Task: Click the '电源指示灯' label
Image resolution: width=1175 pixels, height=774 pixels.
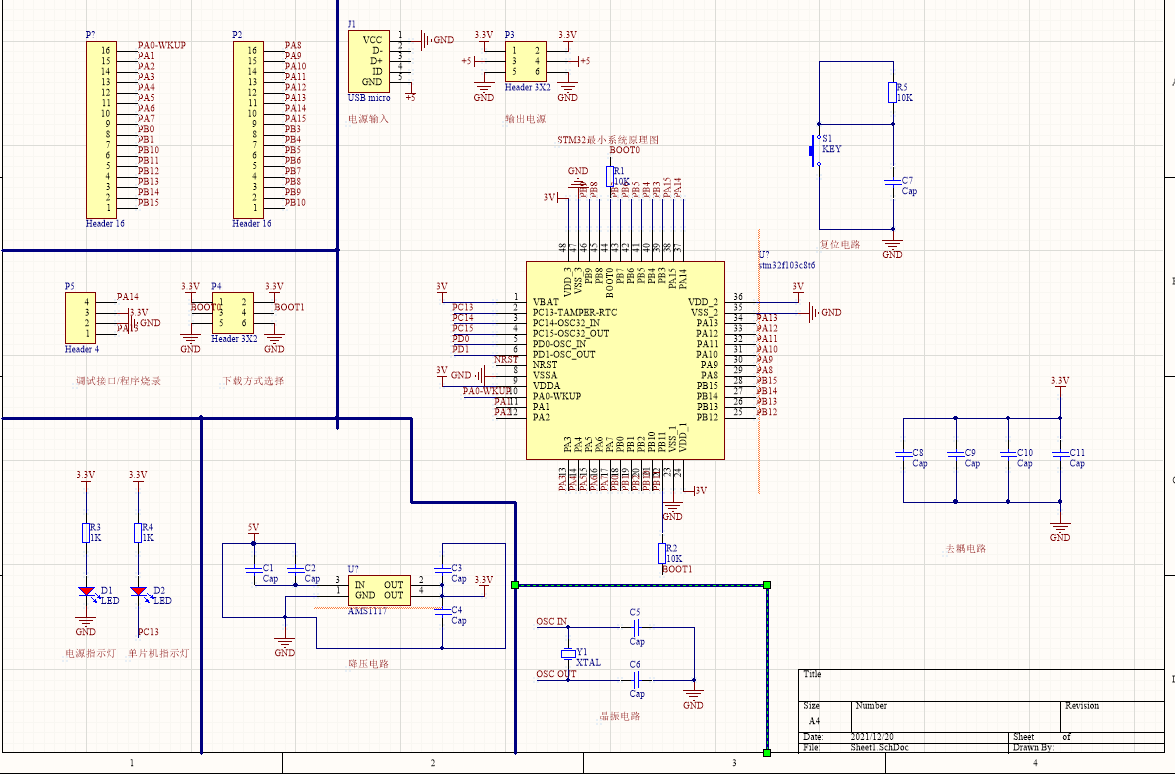Action: pyautogui.click(x=91, y=653)
